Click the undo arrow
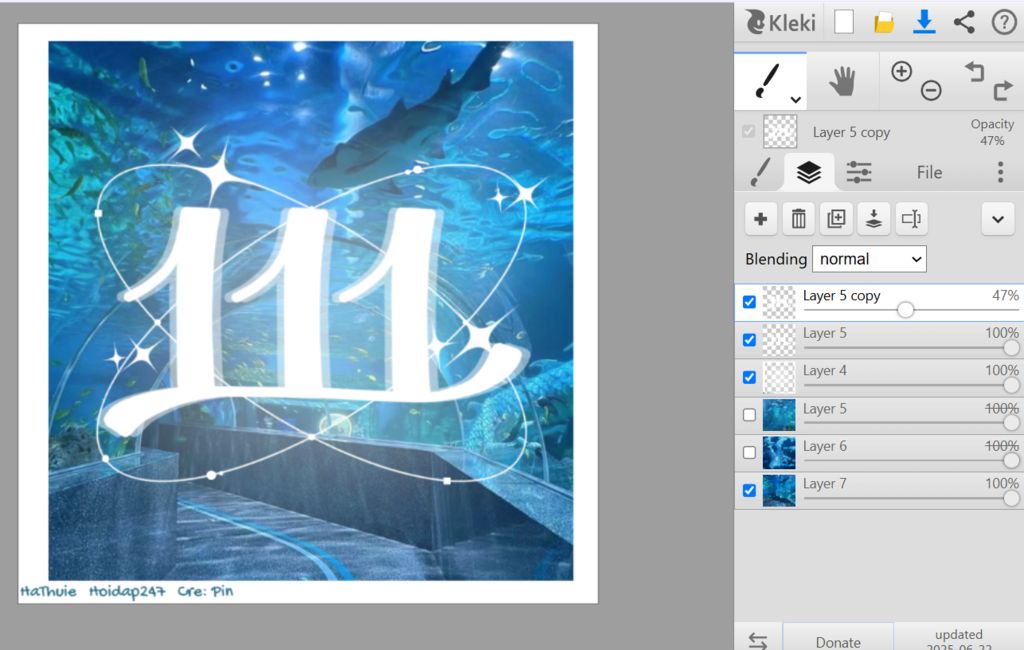 coord(974,71)
